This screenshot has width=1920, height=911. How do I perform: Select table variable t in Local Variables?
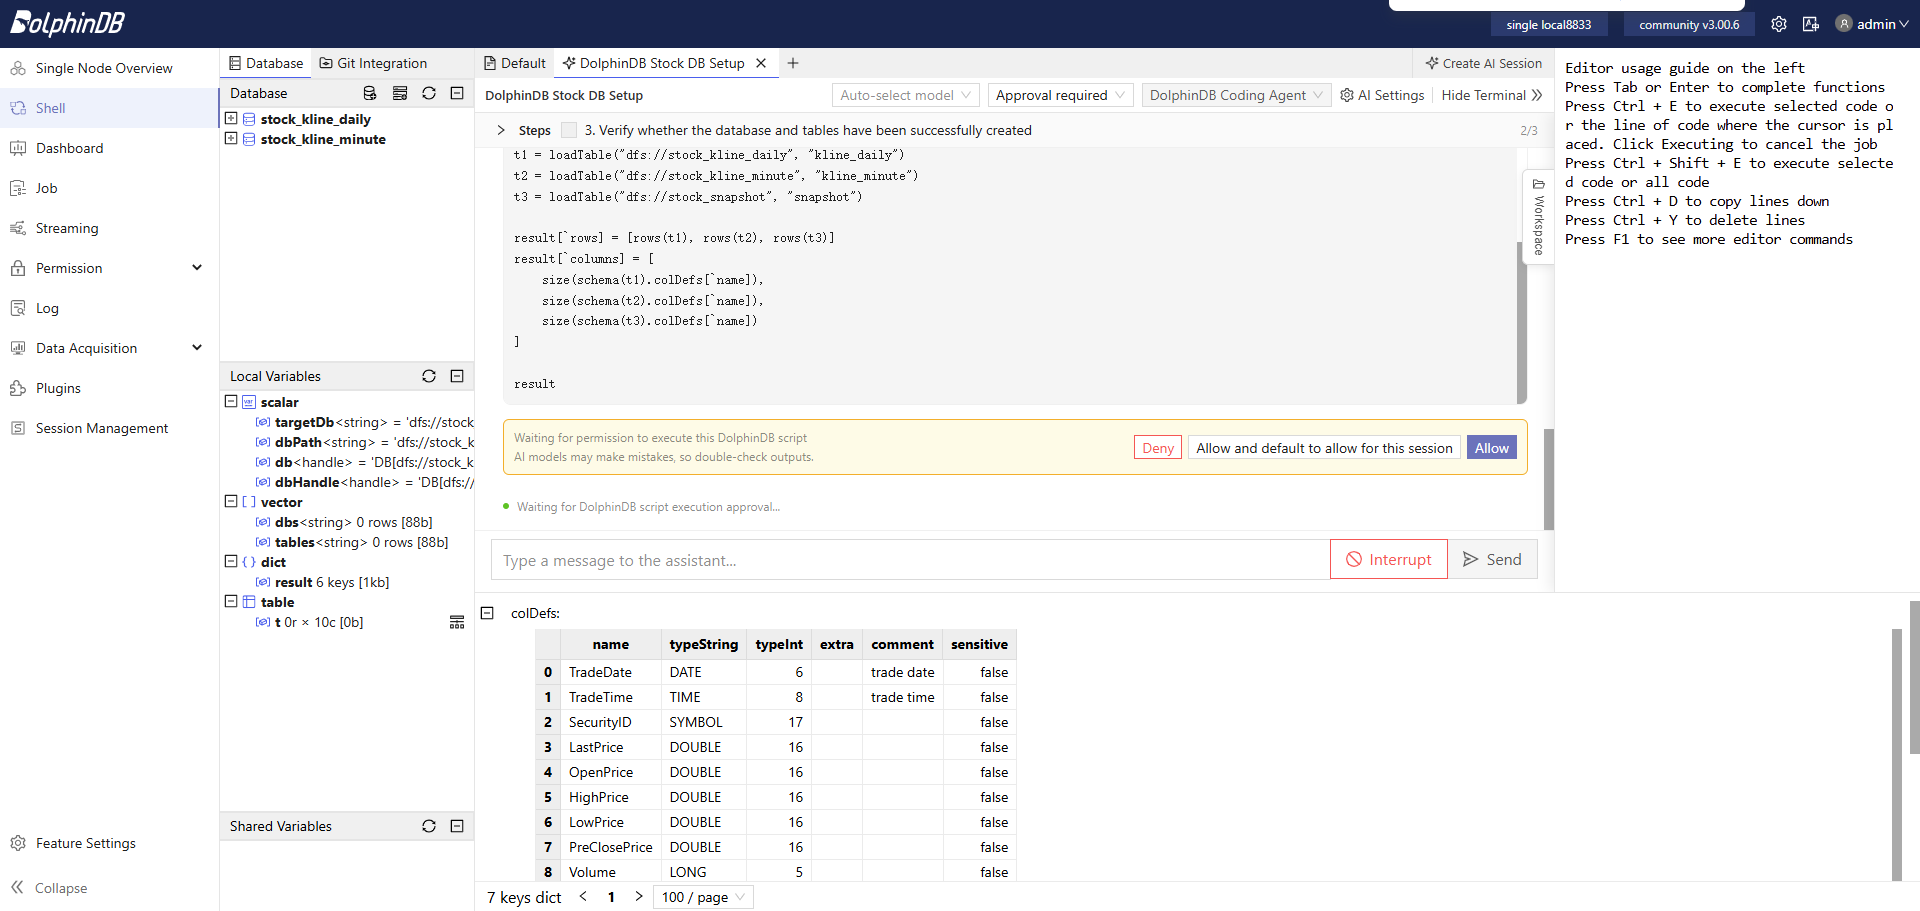(309, 622)
